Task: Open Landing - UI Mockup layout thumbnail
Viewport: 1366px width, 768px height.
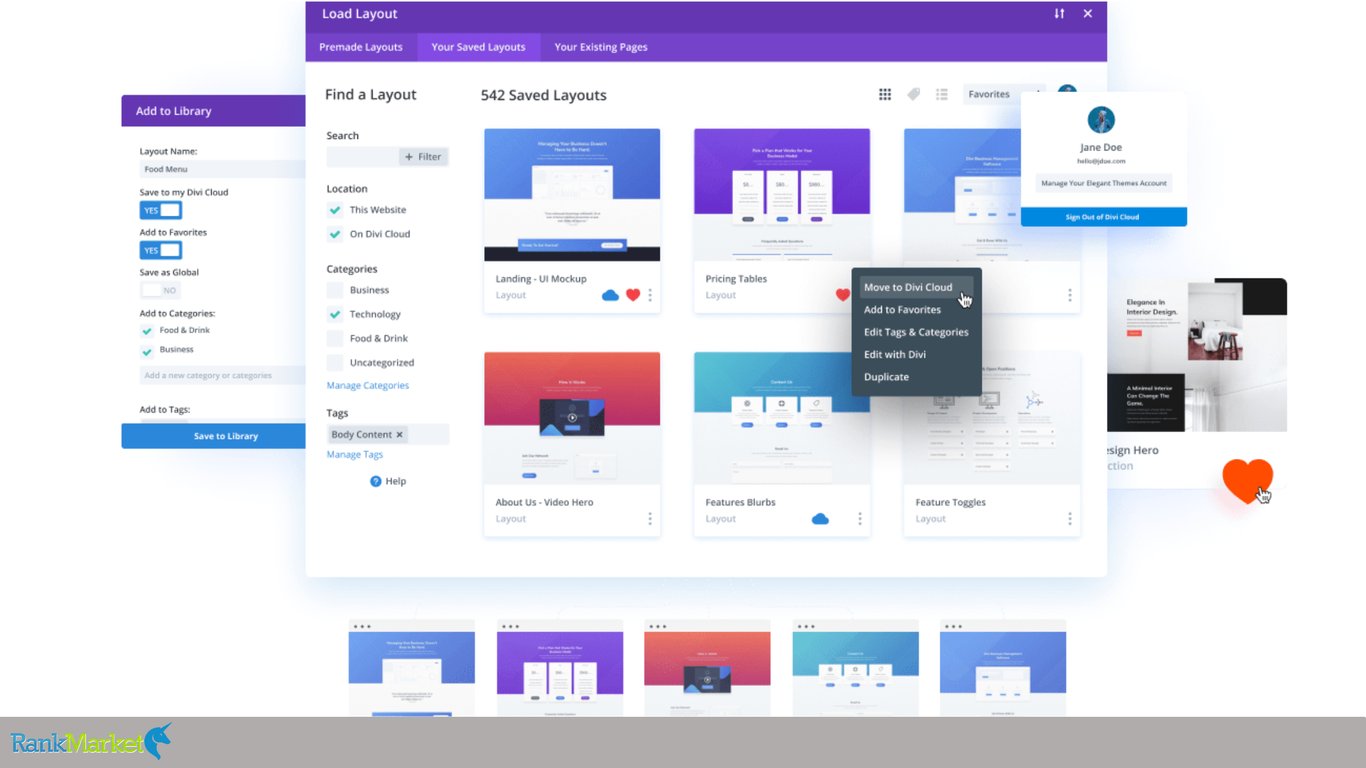Action: (x=572, y=195)
